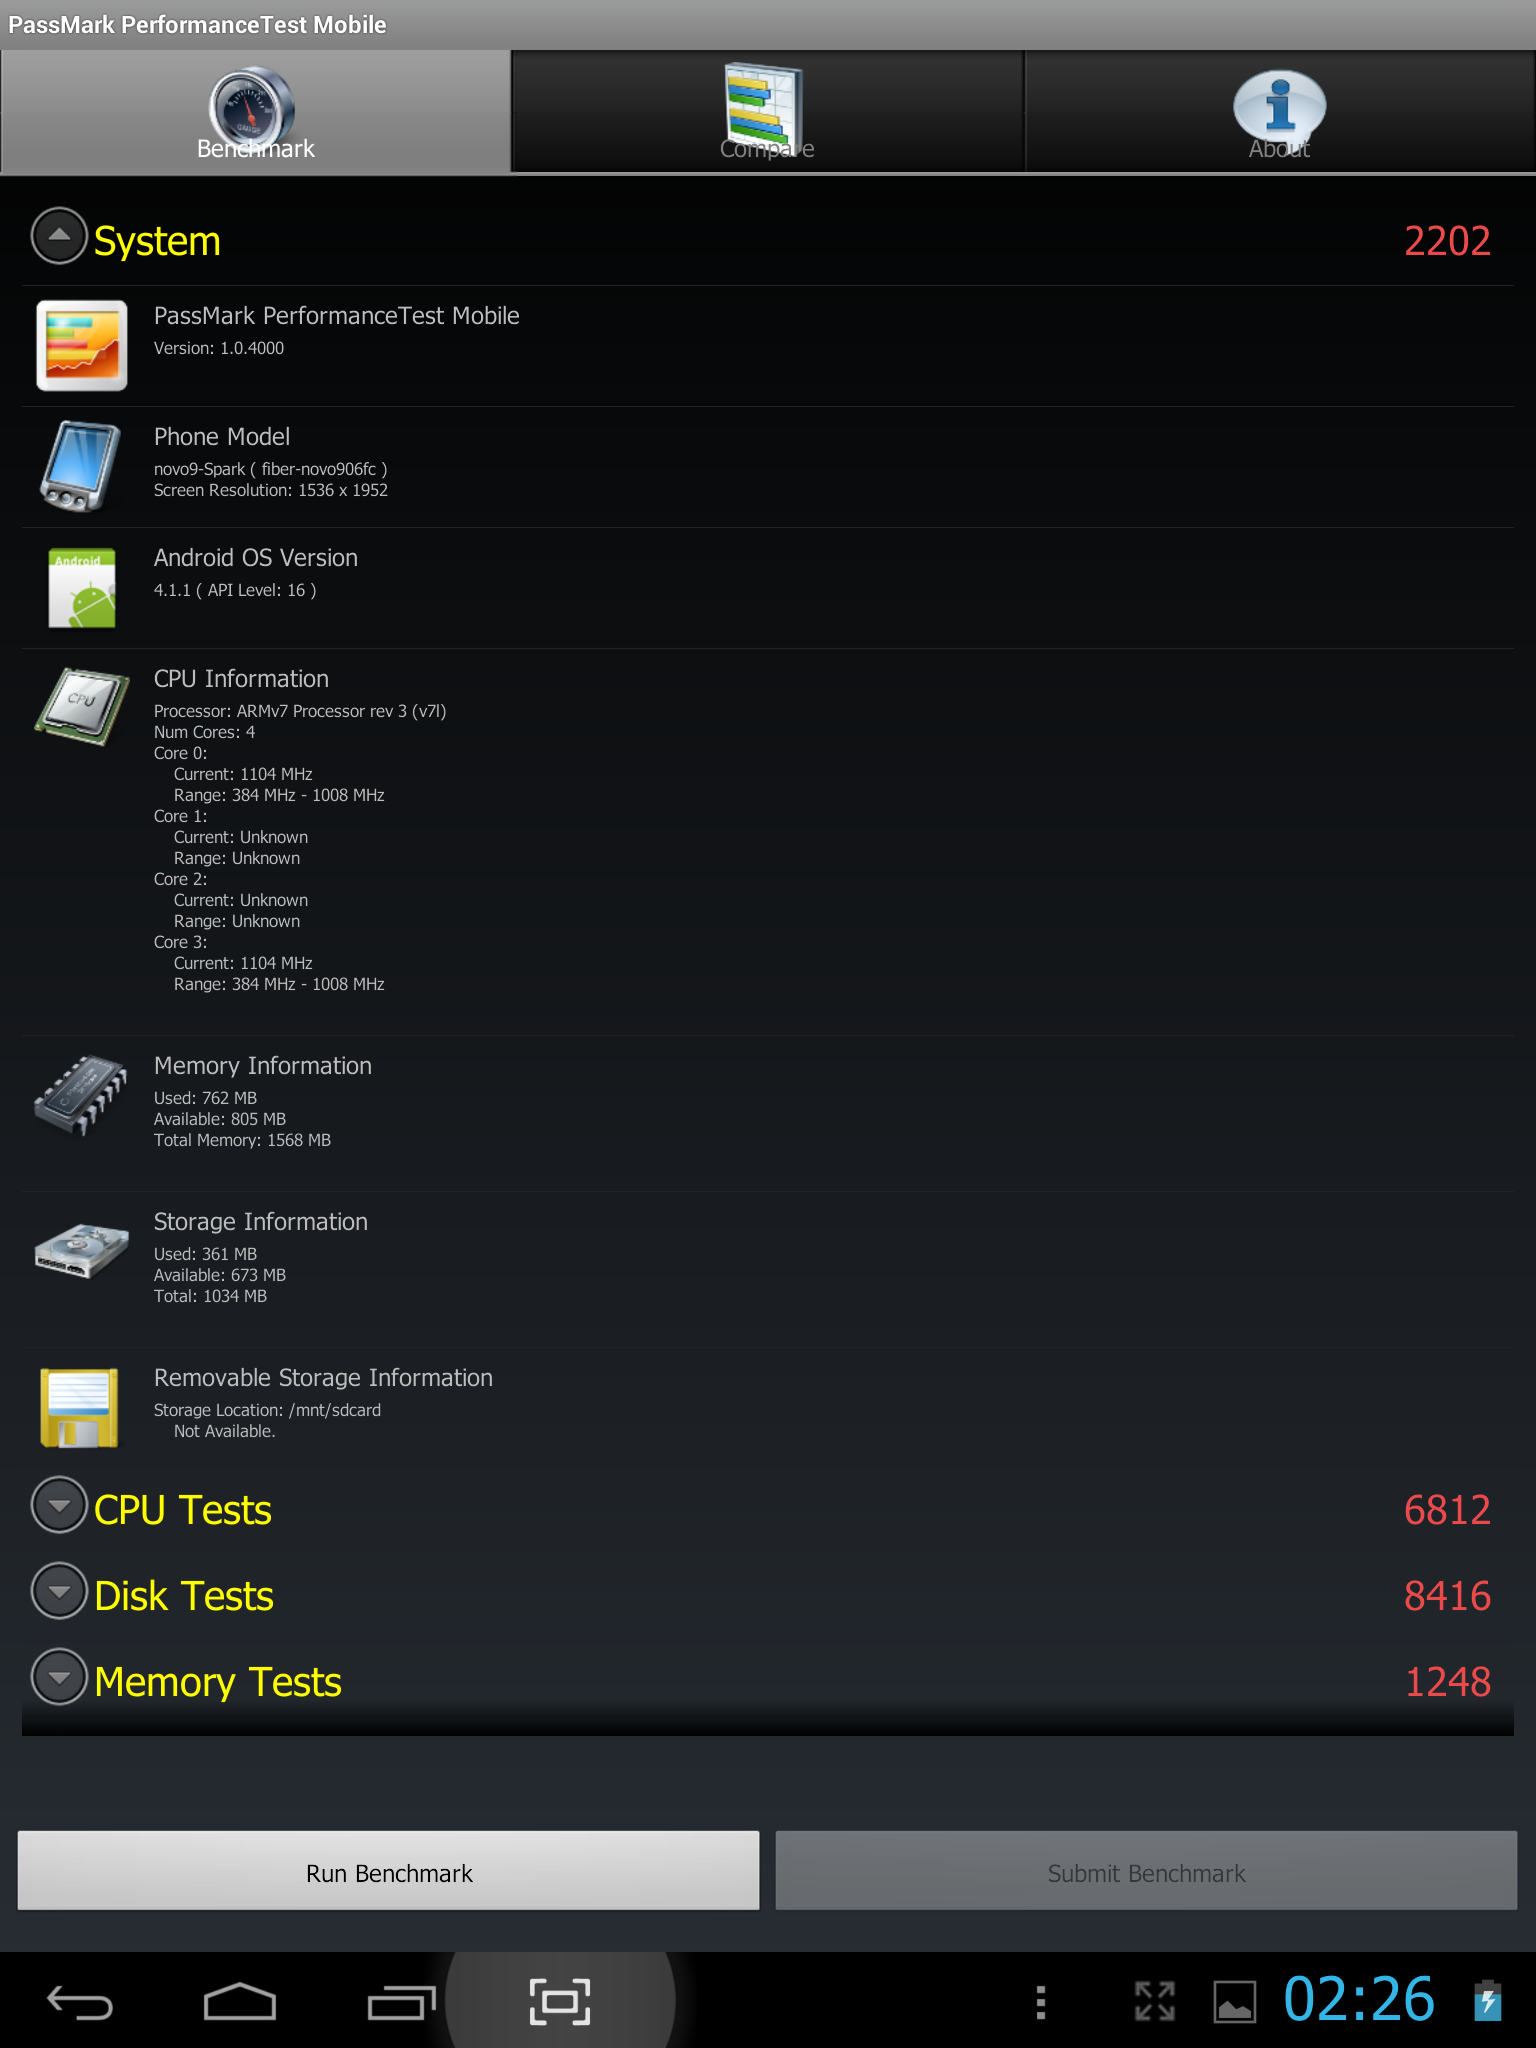The image size is (1536, 2048).
Task: Switch to the Compare tab
Action: (x=767, y=112)
